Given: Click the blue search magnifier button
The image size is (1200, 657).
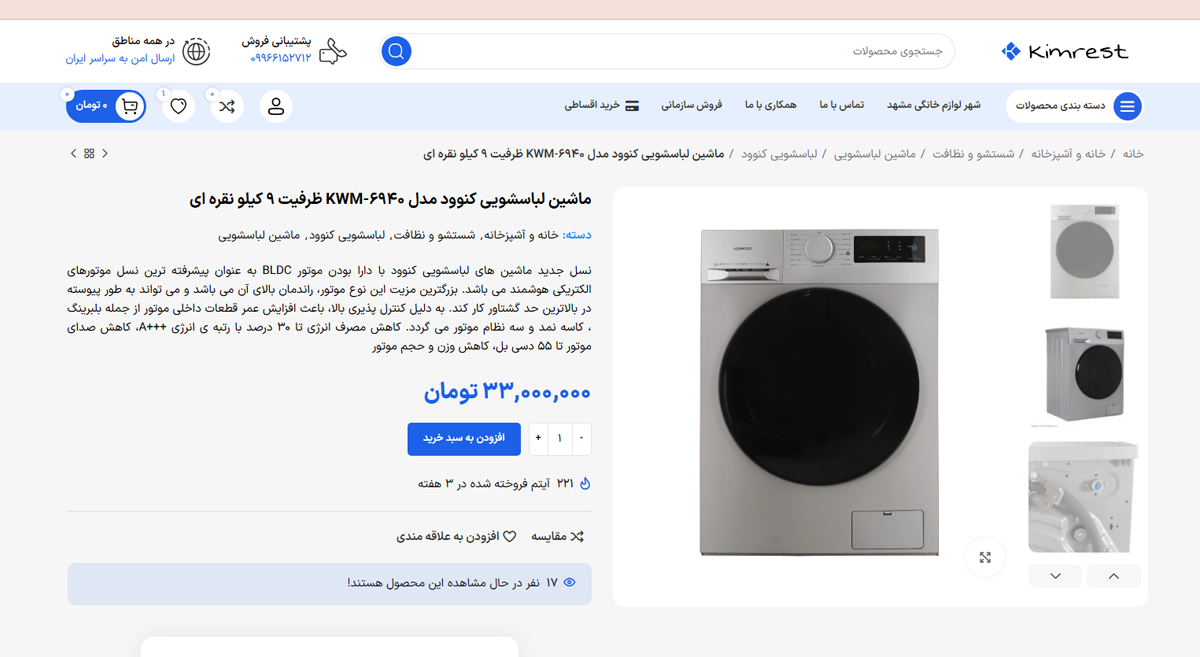Looking at the screenshot, I should click(396, 51).
